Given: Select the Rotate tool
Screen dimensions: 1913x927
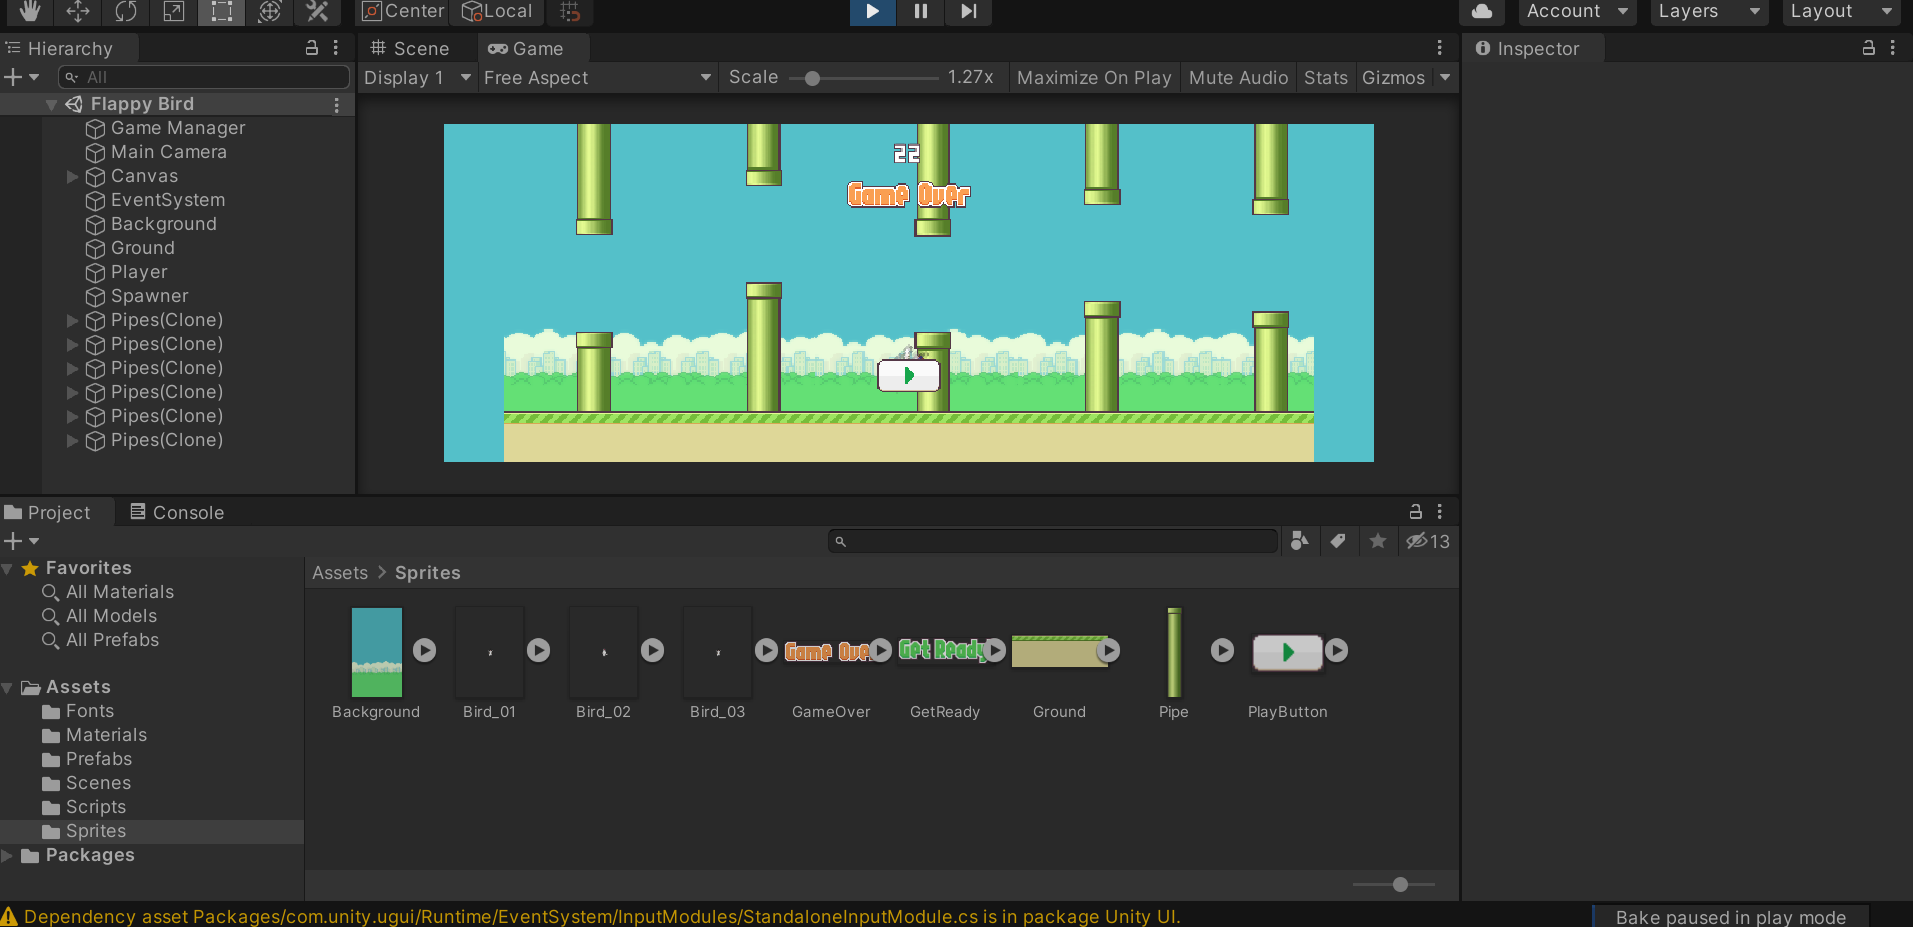Looking at the screenshot, I should [125, 11].
